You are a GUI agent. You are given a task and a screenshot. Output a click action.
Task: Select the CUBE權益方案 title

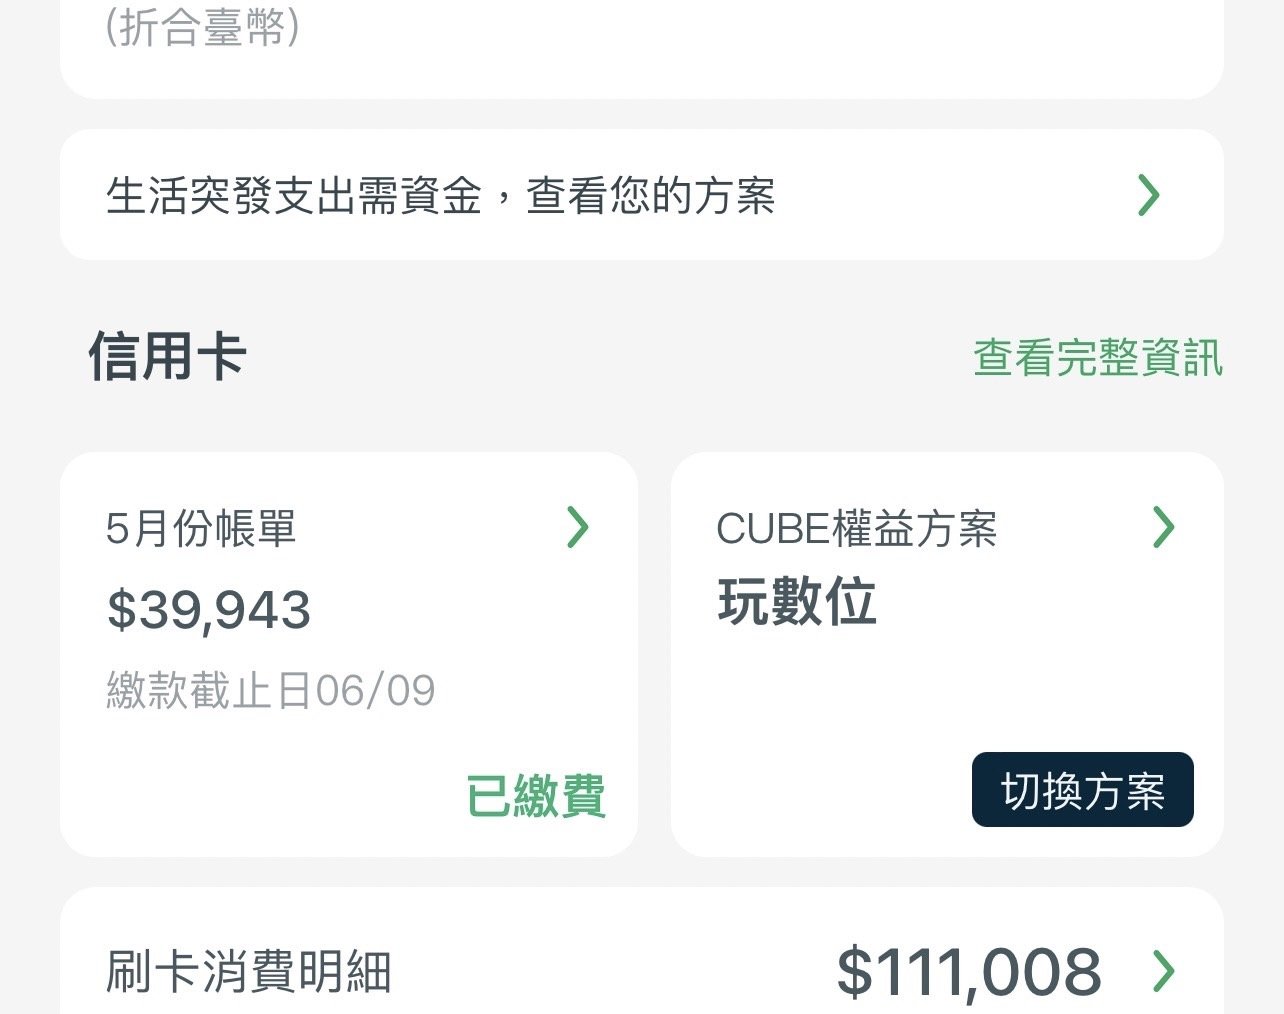pyautogui.click(x=857, y=528)
